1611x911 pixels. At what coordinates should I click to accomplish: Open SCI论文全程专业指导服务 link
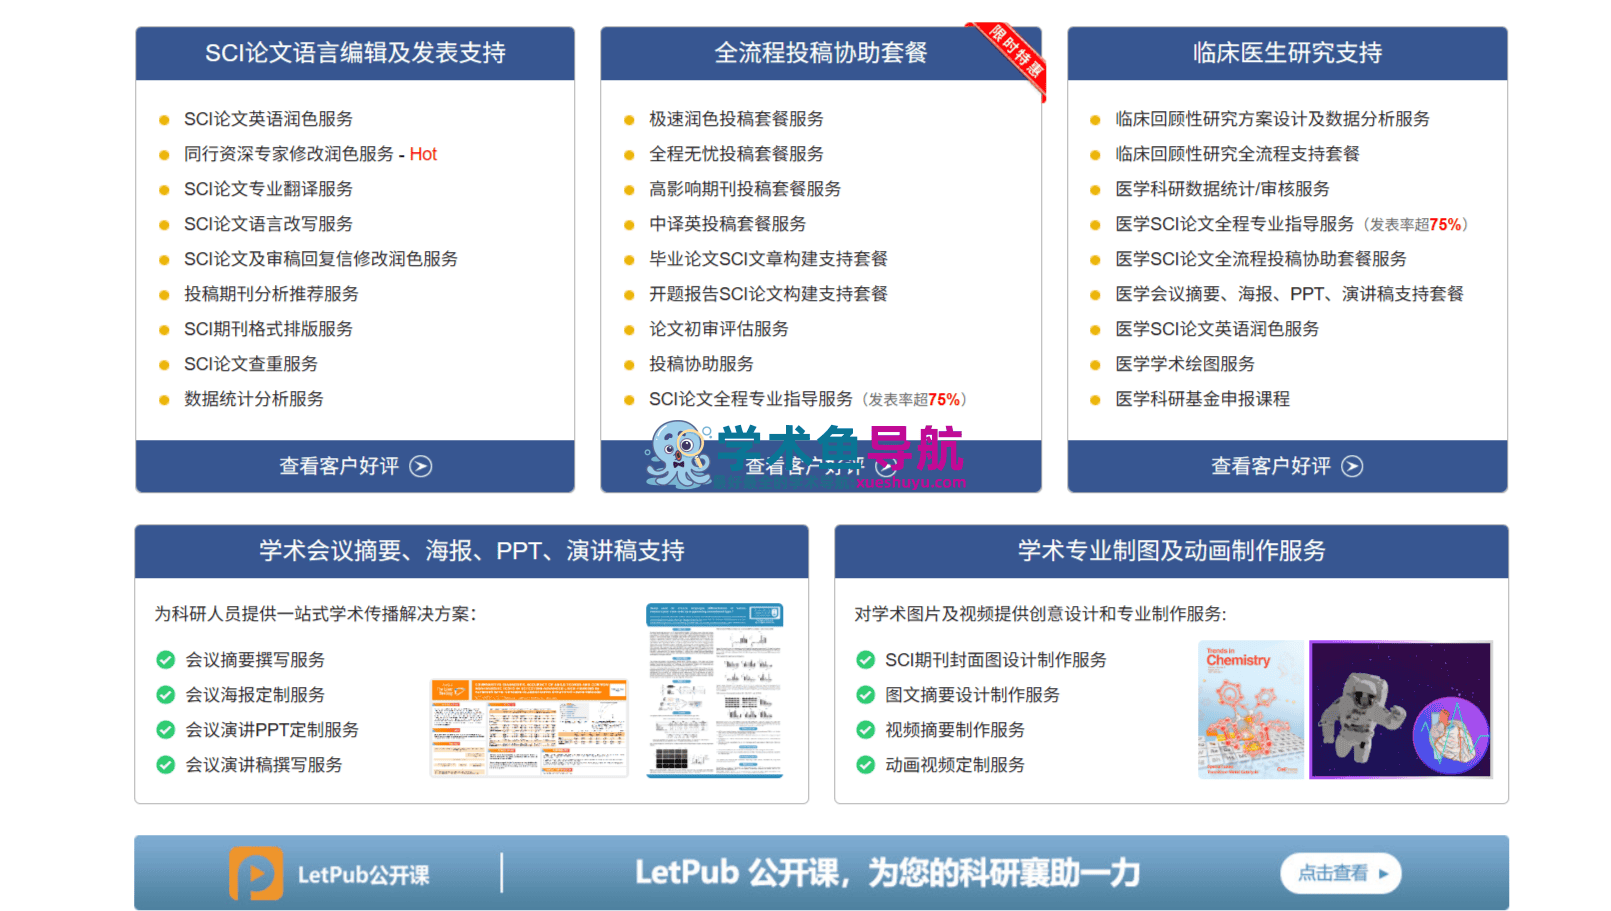[751, 399]
